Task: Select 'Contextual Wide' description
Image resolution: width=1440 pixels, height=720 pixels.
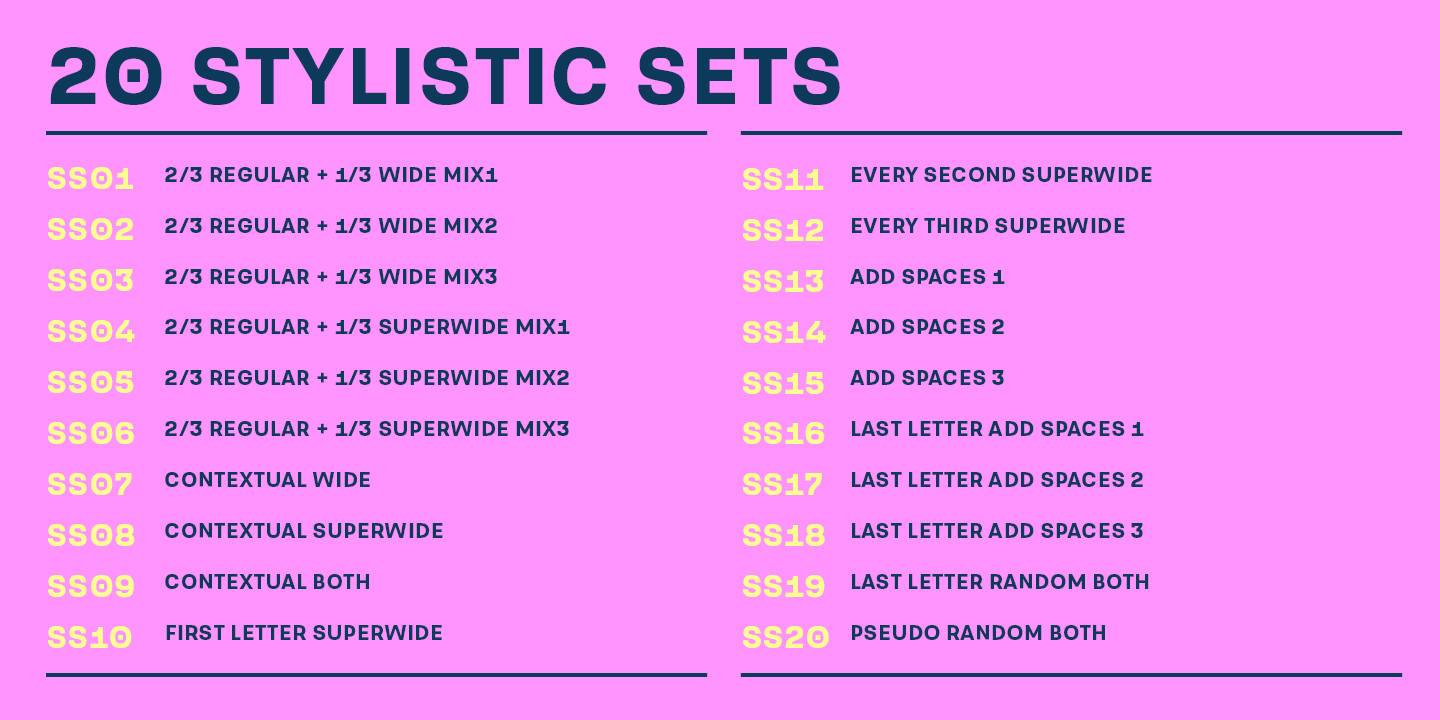Action: click(x=268, y=480)
